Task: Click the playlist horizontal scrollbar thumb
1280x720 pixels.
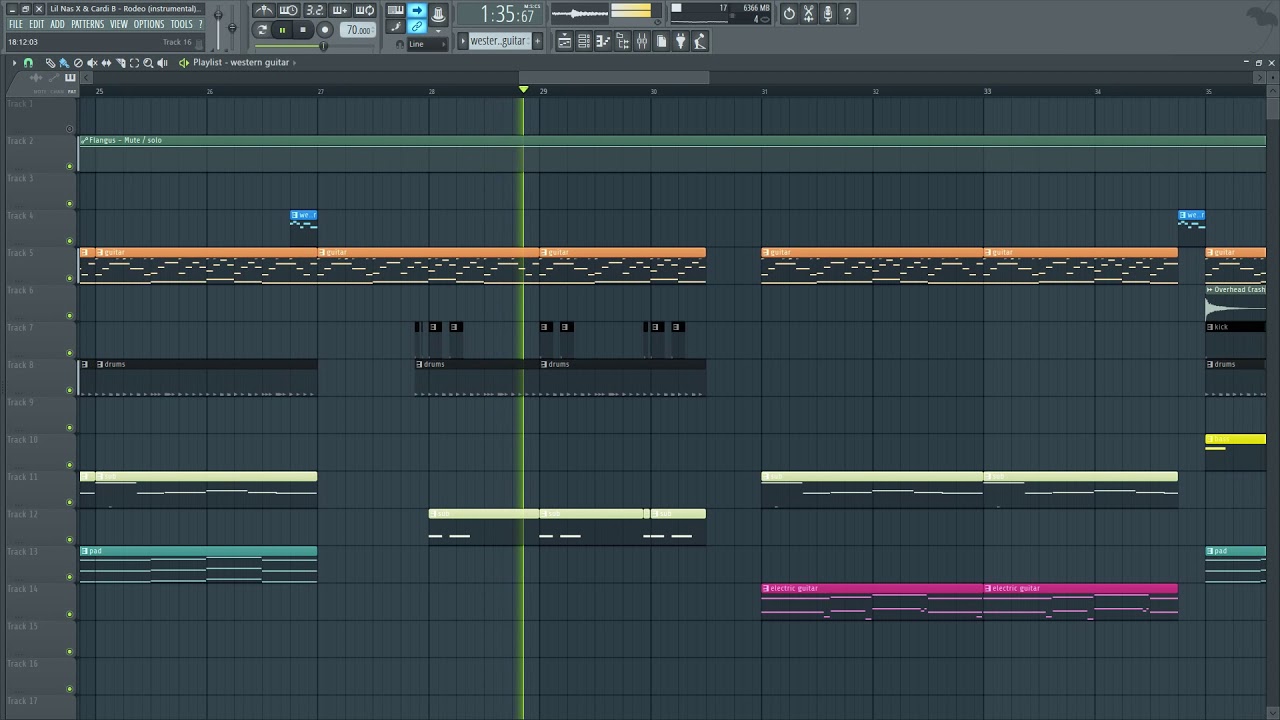Action: pos(614,77)
